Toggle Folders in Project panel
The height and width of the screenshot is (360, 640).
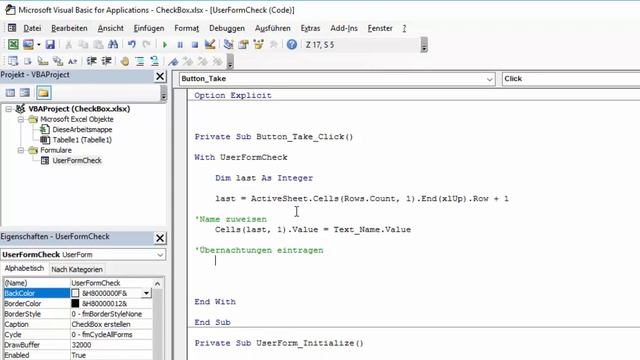point(44,93)
